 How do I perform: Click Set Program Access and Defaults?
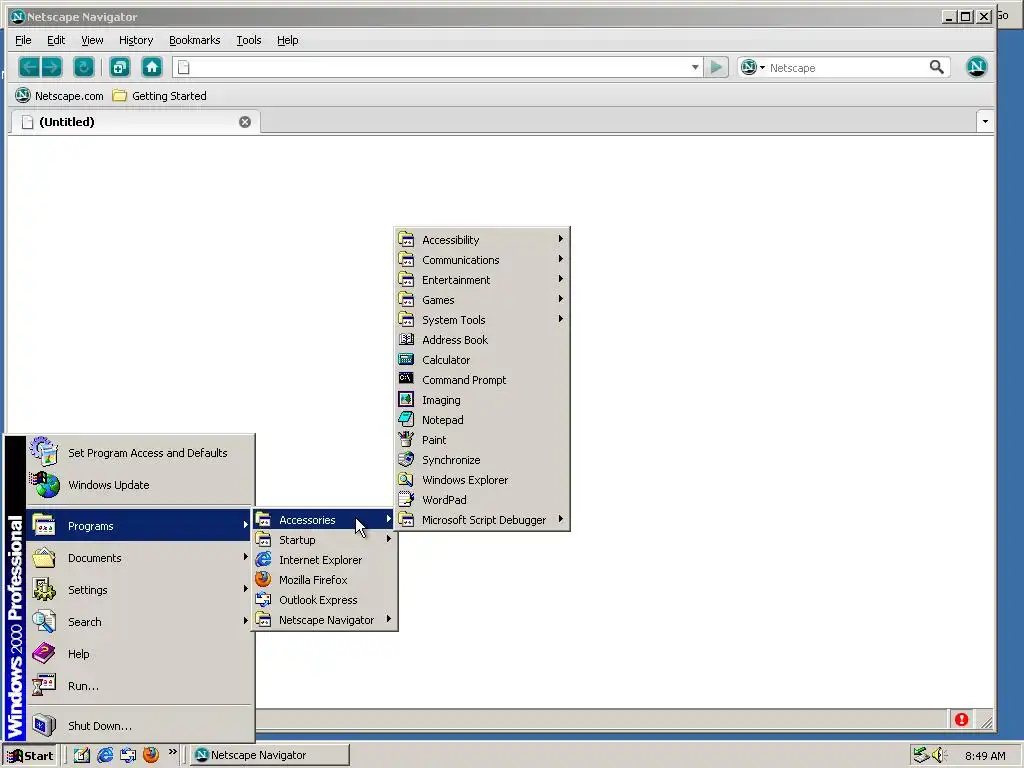[x=140, y=453]
